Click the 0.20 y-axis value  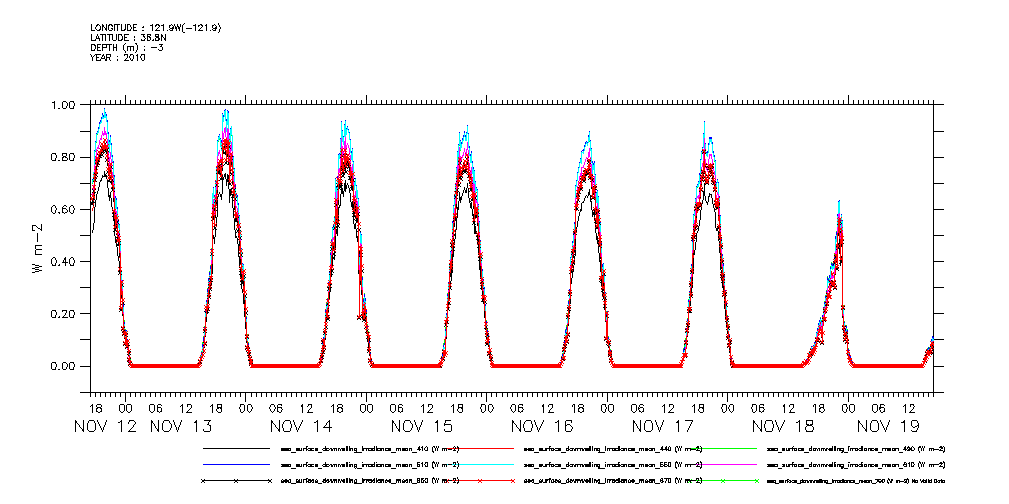coord(64,313)
